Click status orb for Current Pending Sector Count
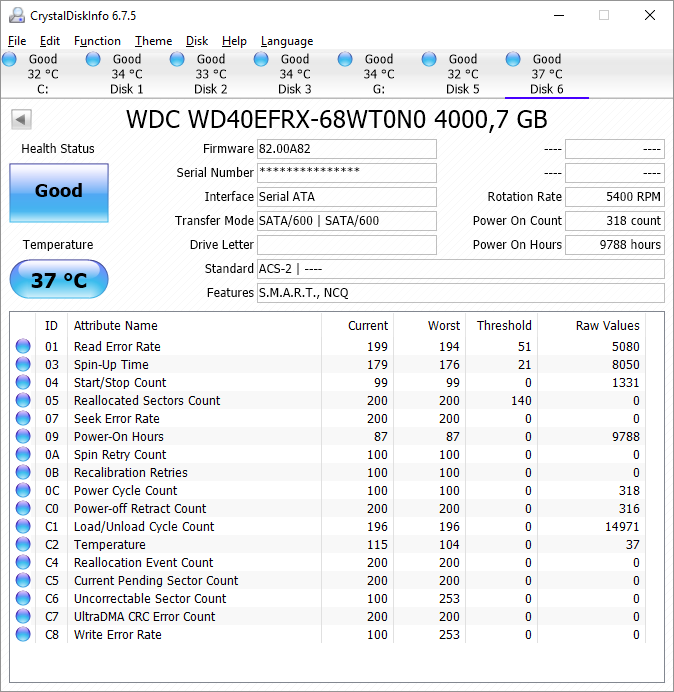The image size is (674, 692). (23, 580)
